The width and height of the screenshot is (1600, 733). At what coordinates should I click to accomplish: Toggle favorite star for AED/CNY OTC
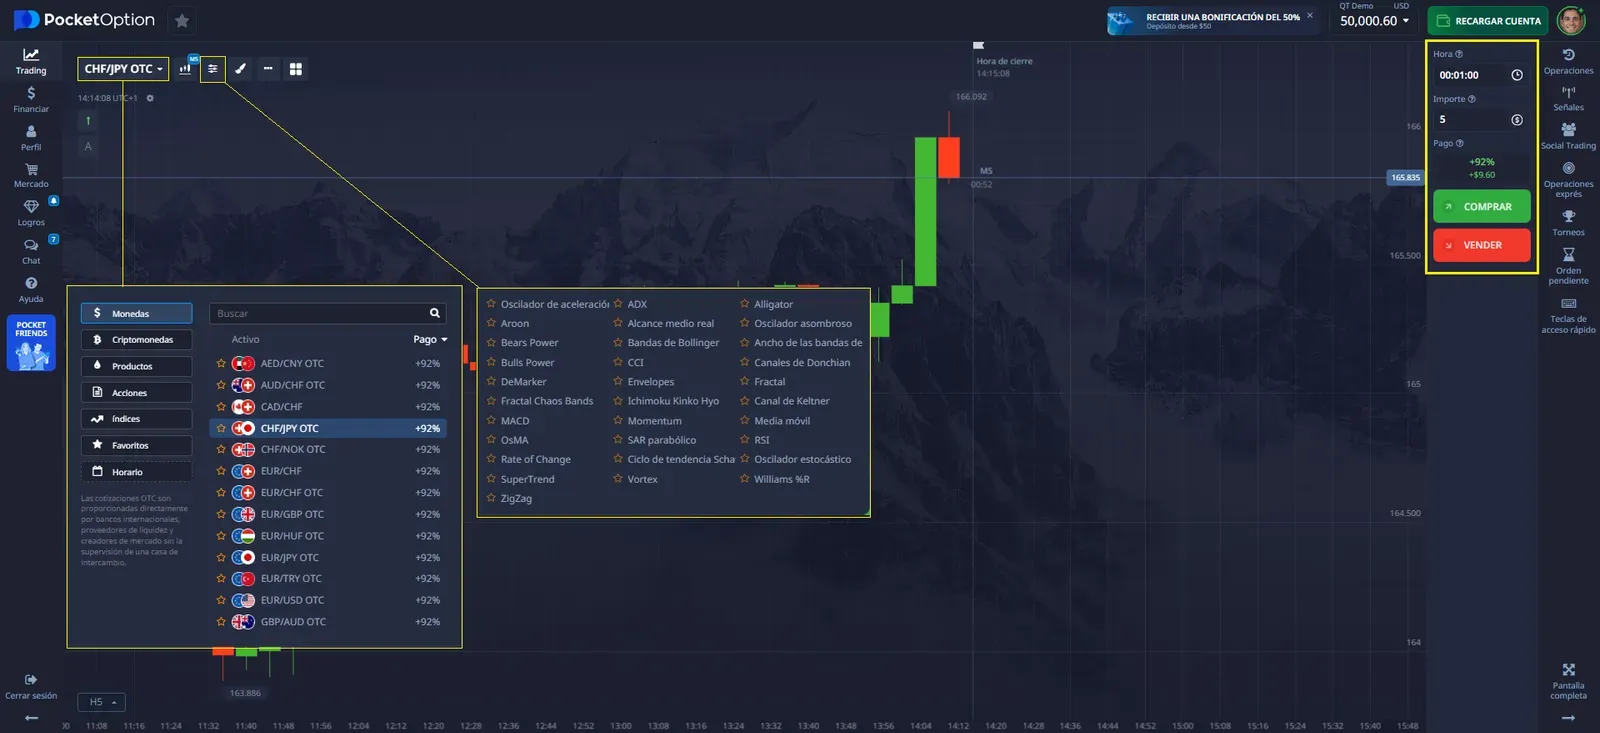pyautogui.click(x=221, y=364)
